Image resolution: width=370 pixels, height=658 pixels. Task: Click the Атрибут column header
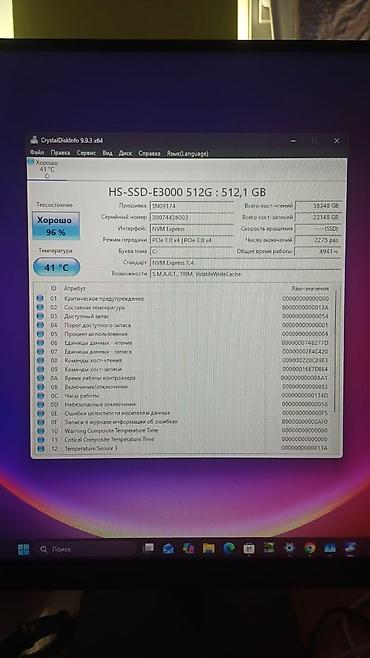click(x=75, y=288)
